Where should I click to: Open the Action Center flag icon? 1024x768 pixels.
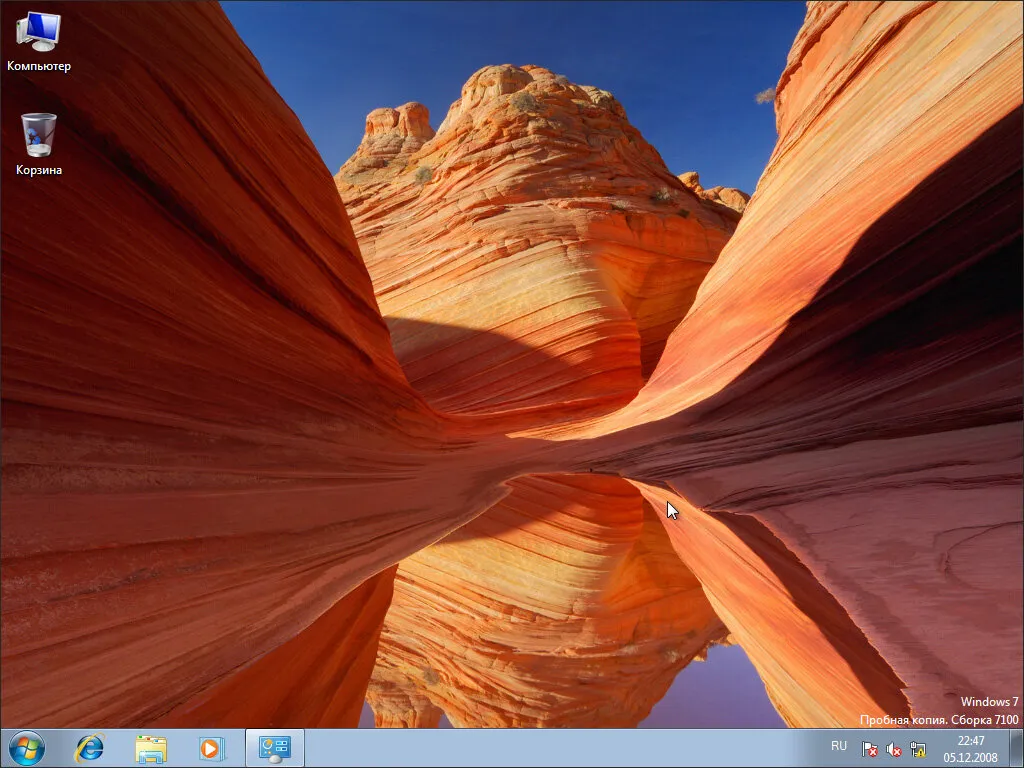(x=869, y=749)
